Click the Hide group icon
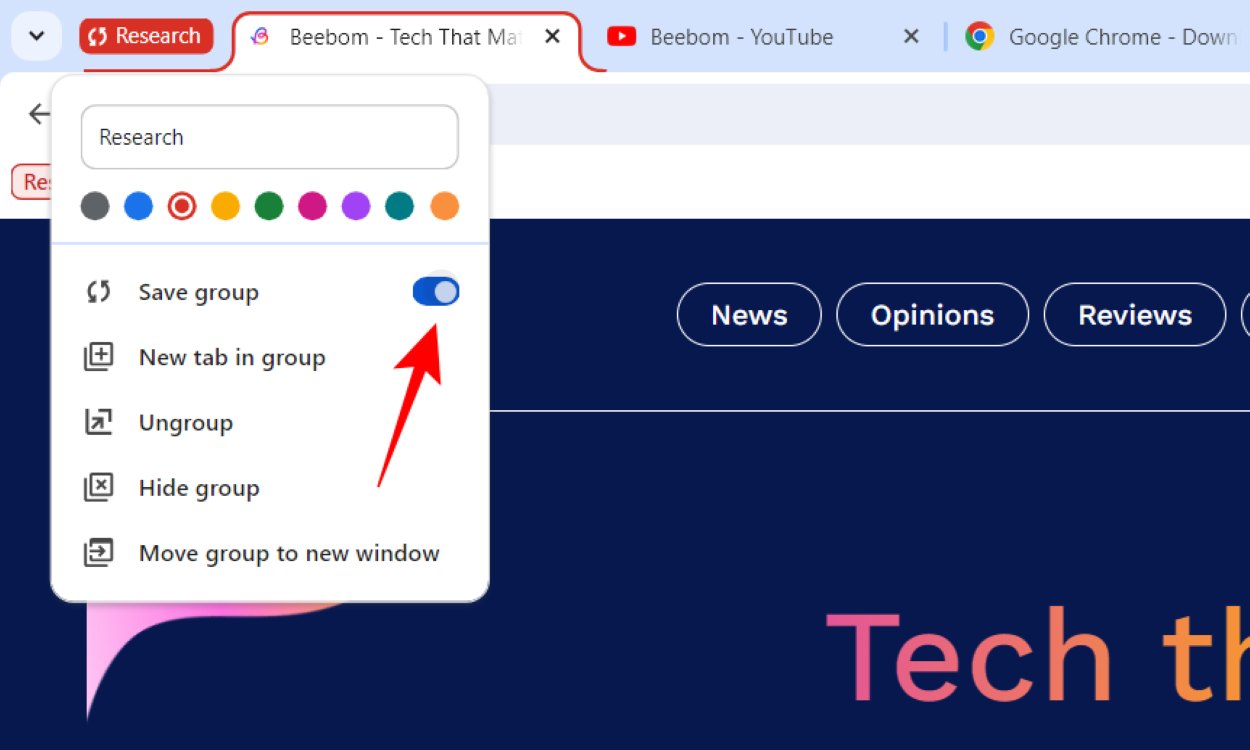This screenshot has width=1250, height=750. (98, 487)
